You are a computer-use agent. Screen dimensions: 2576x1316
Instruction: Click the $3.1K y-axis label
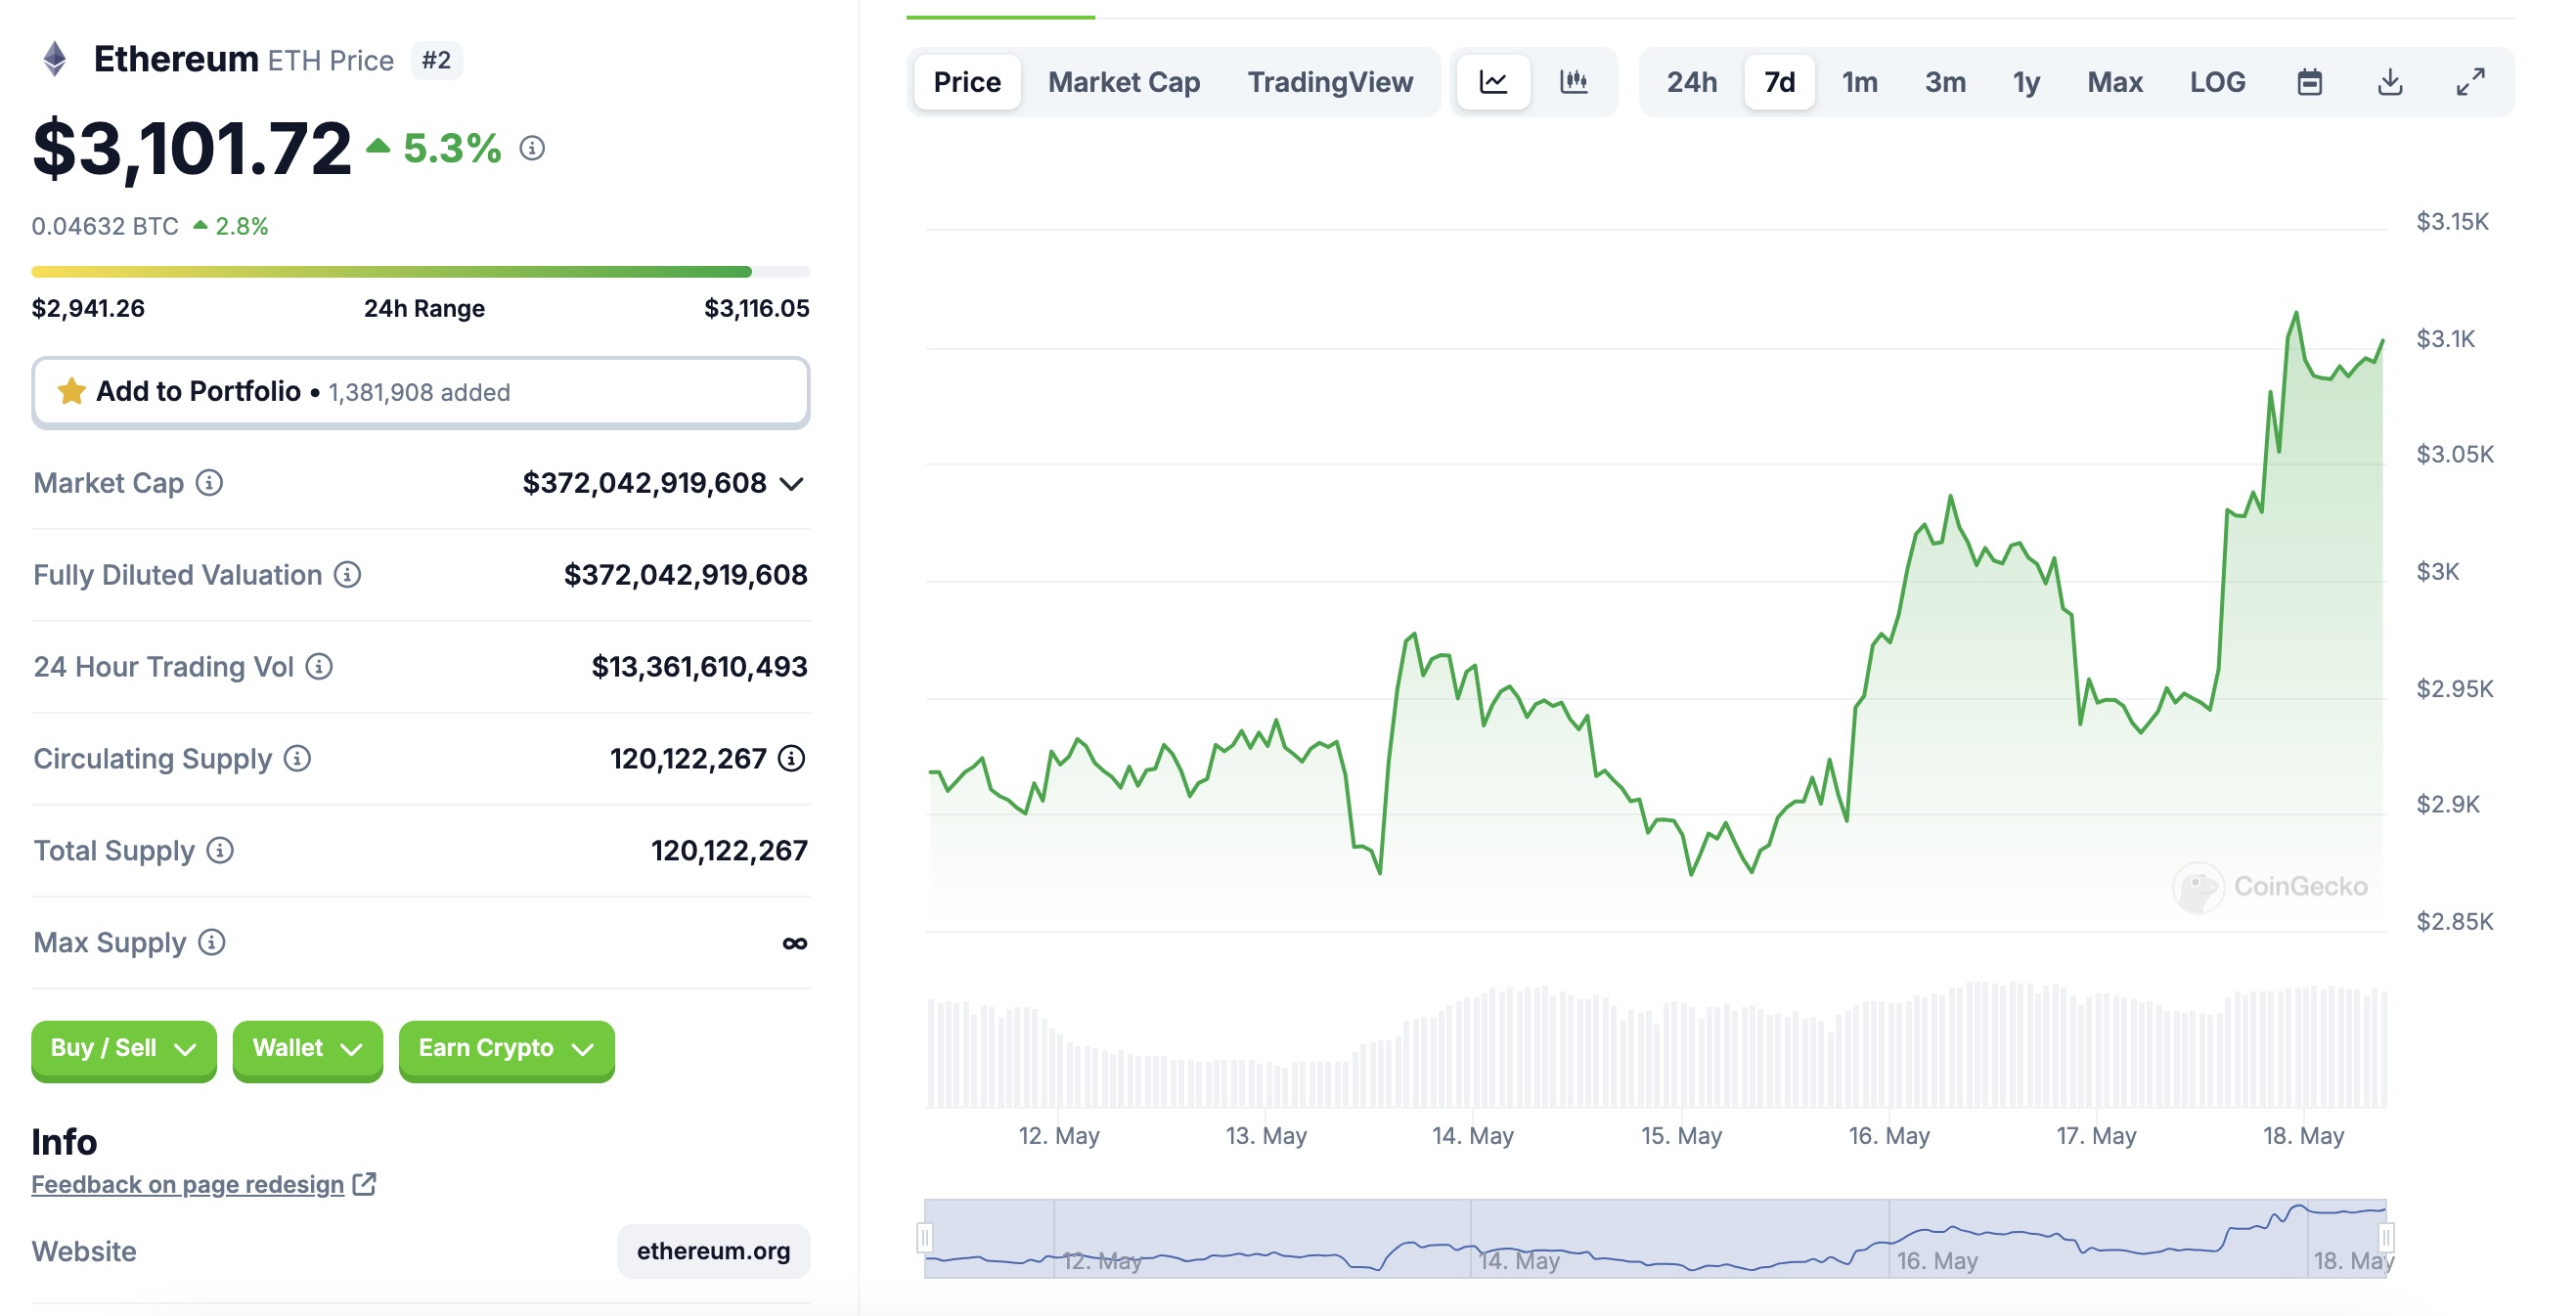click(2445, 339)
